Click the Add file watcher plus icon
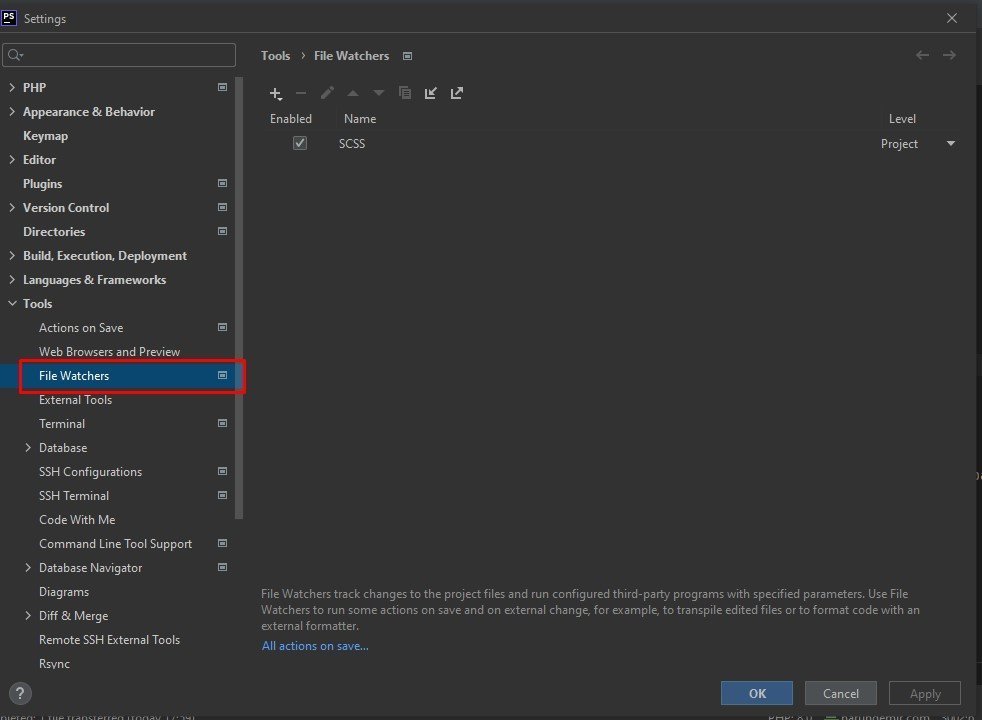Screen dimensions: 982x720 [x=276, y=93]
